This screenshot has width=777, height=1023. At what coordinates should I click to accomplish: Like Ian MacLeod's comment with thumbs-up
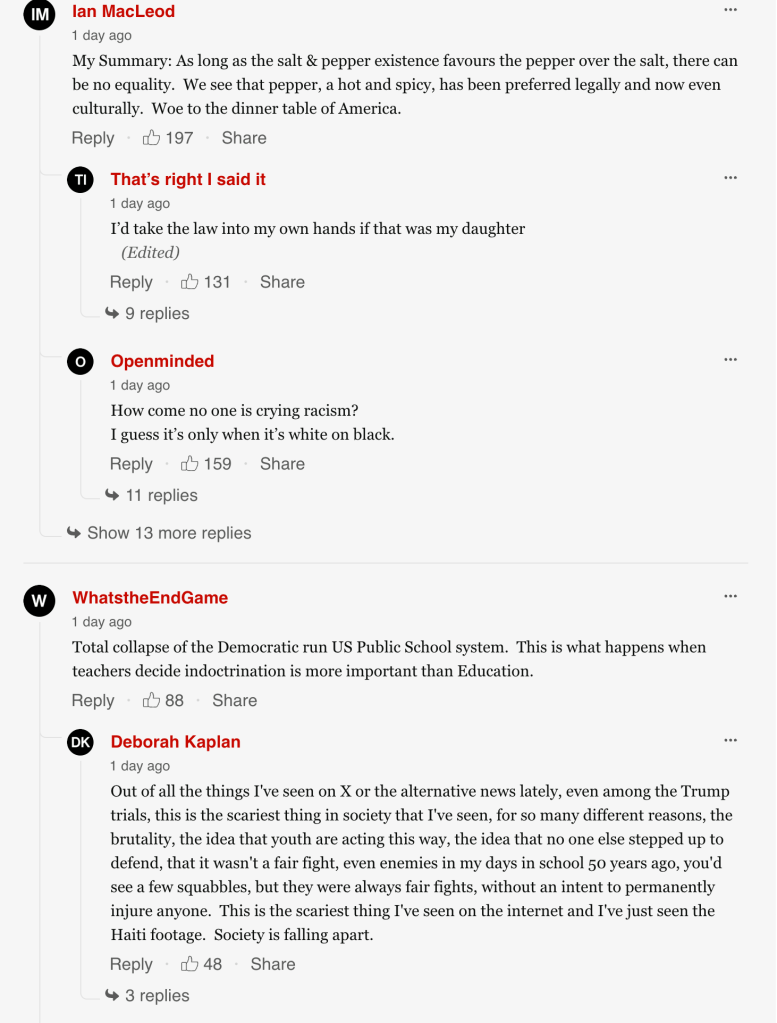pyautogui.click(x=152, y=138)
